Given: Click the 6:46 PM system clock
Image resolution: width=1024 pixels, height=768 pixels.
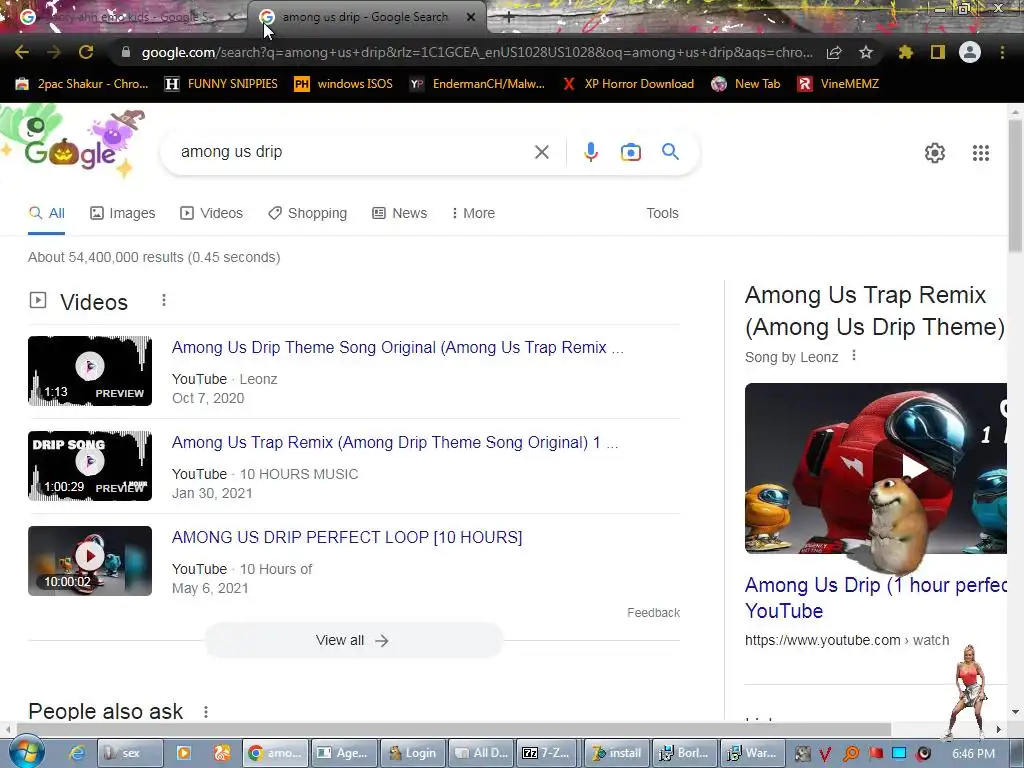Looking at the screenshot, I should click(x=973, y=753).
